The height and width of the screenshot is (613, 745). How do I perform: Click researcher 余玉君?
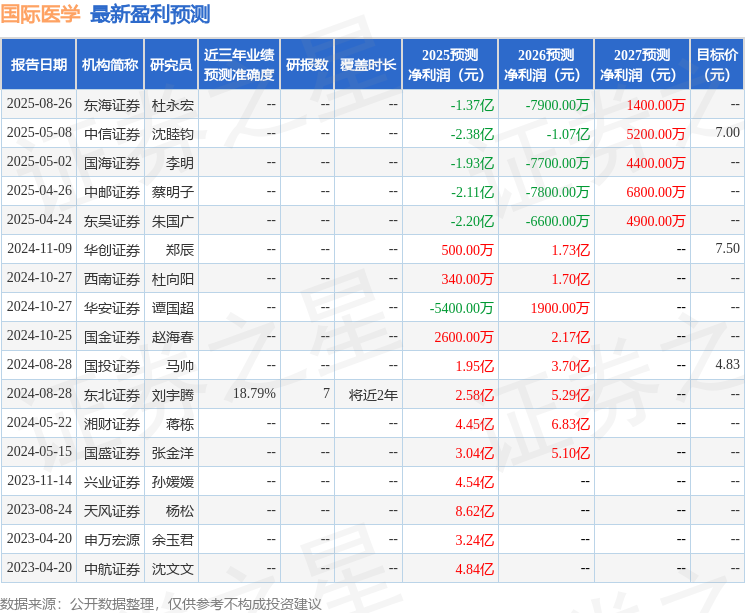click(x=172, y=540)
